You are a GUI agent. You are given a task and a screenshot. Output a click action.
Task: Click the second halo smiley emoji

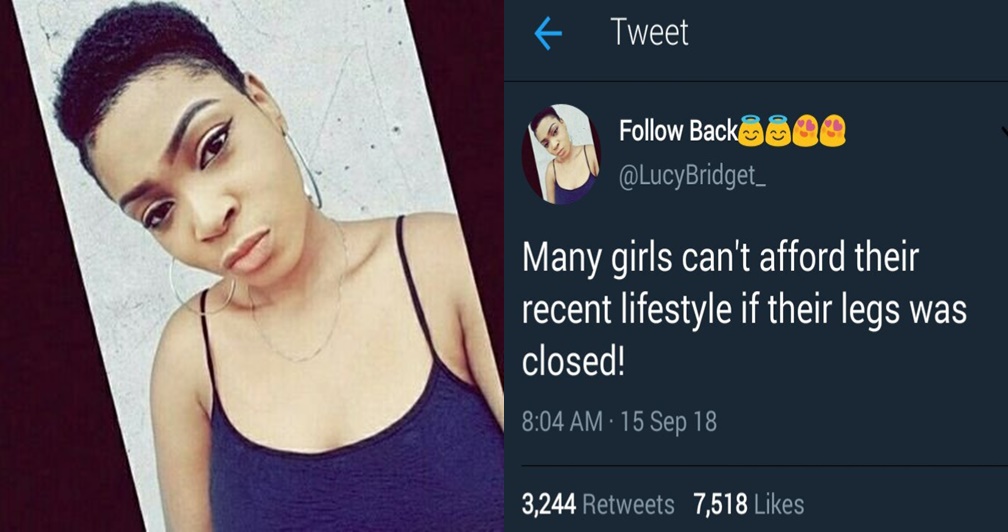(777, 130)
